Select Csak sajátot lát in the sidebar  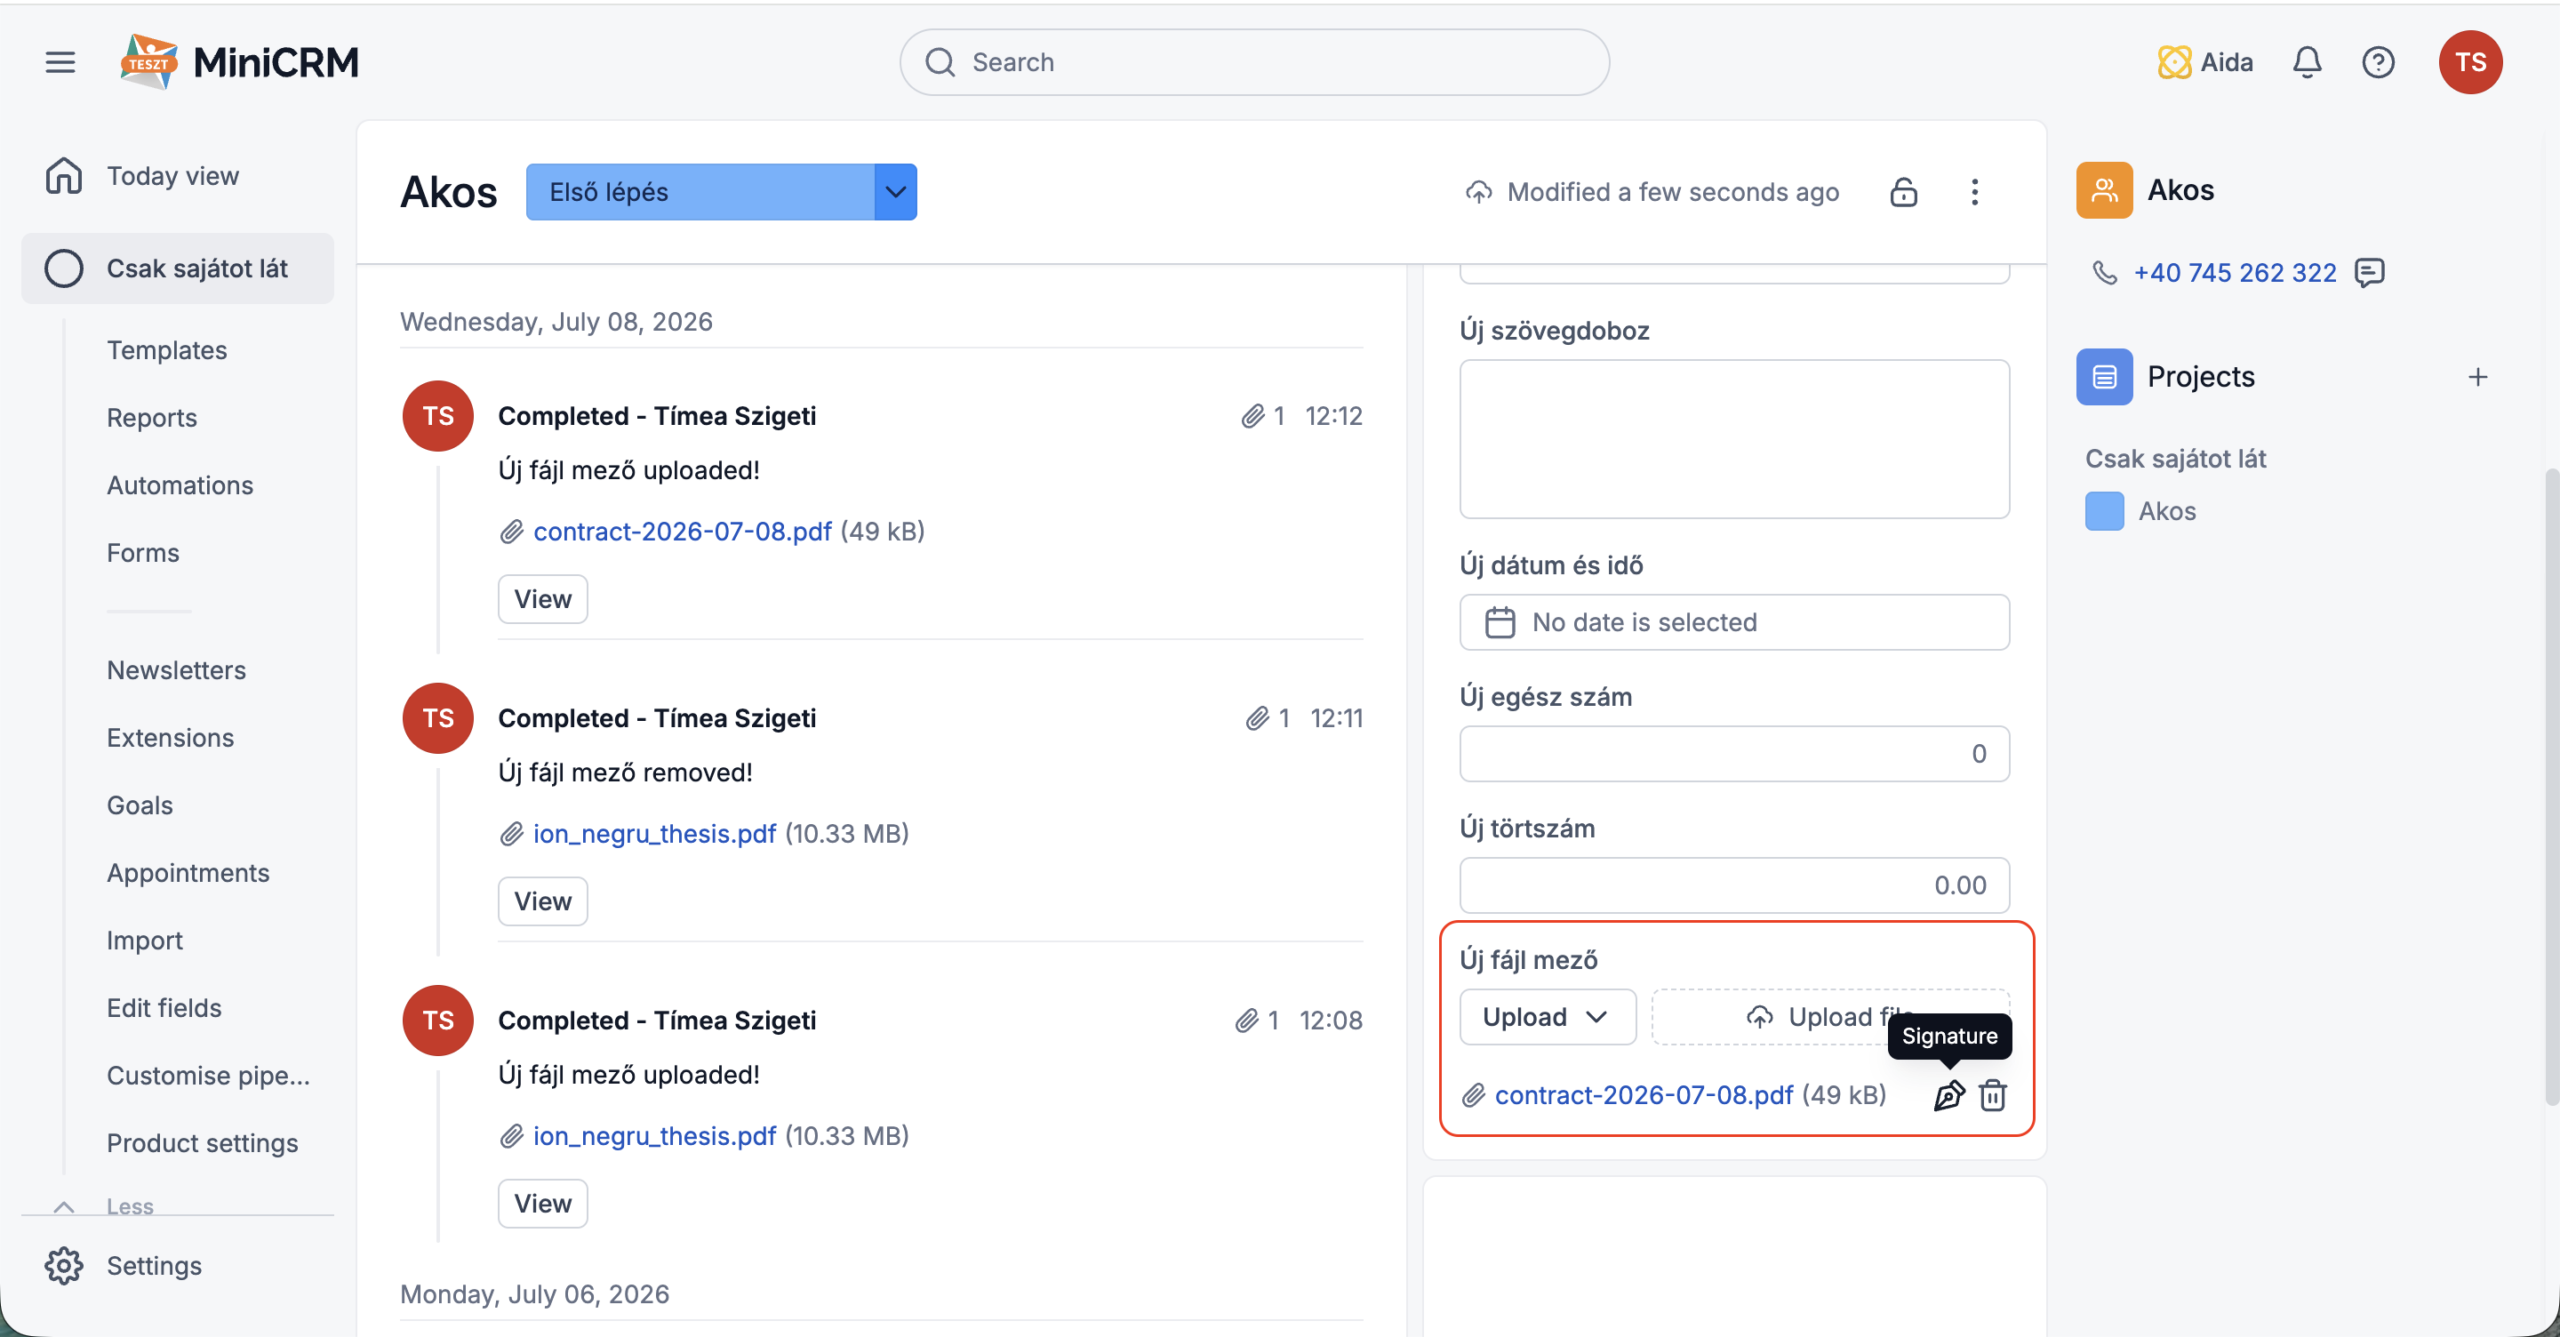[178, 268]
